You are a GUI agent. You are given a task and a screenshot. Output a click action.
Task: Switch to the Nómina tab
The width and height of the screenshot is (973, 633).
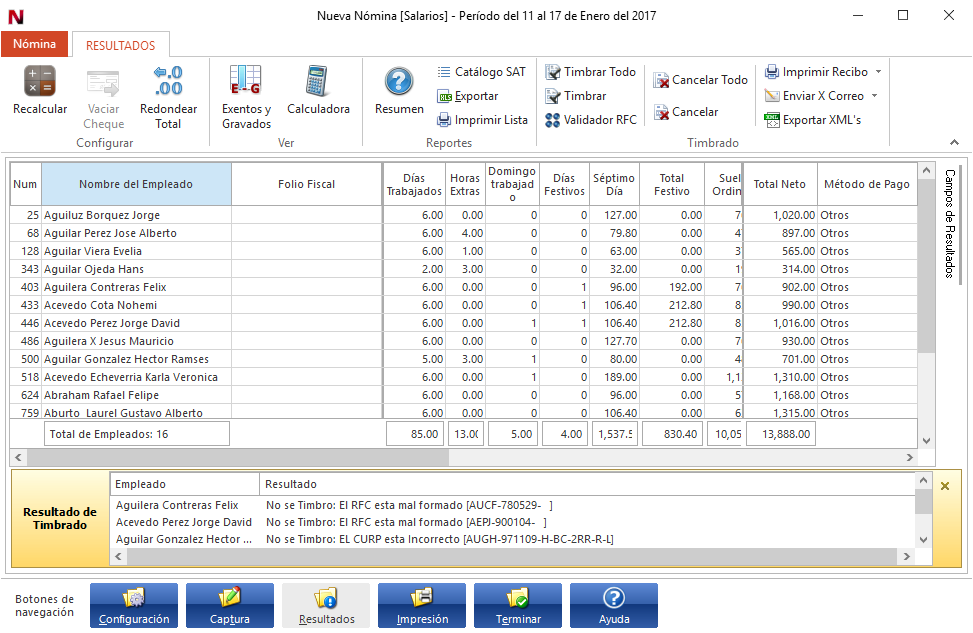[34, 44]
